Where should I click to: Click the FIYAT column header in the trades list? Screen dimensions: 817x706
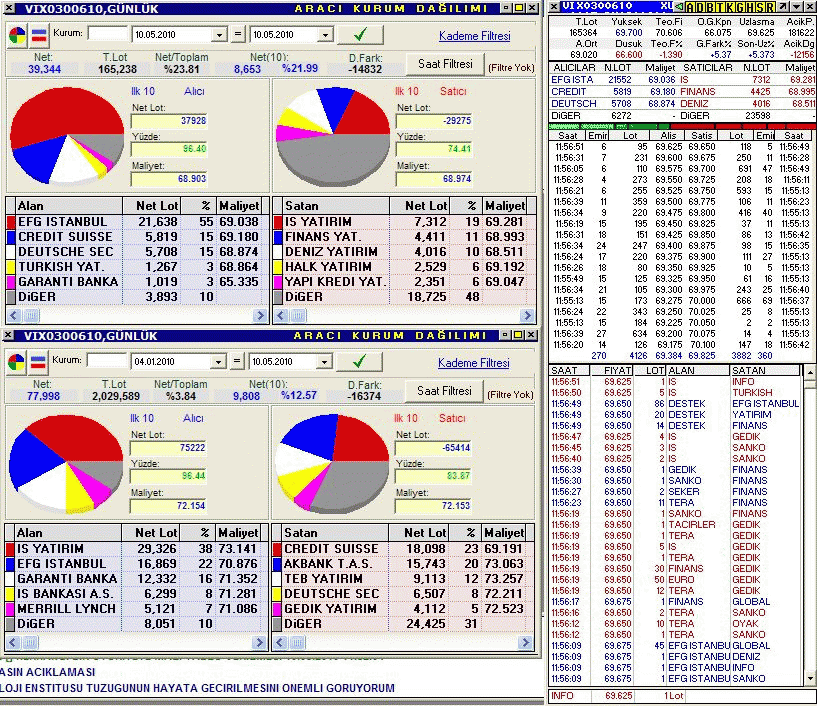[x=612, y=370]
